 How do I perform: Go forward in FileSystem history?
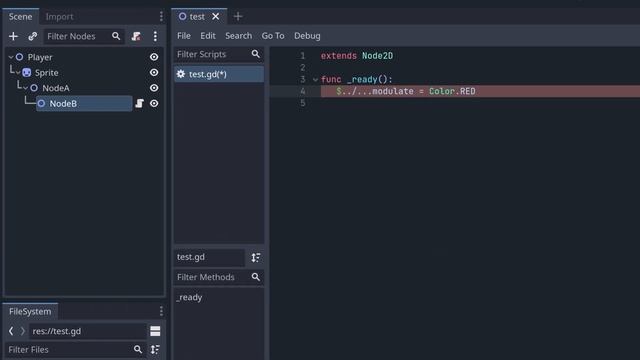point(23,331)
